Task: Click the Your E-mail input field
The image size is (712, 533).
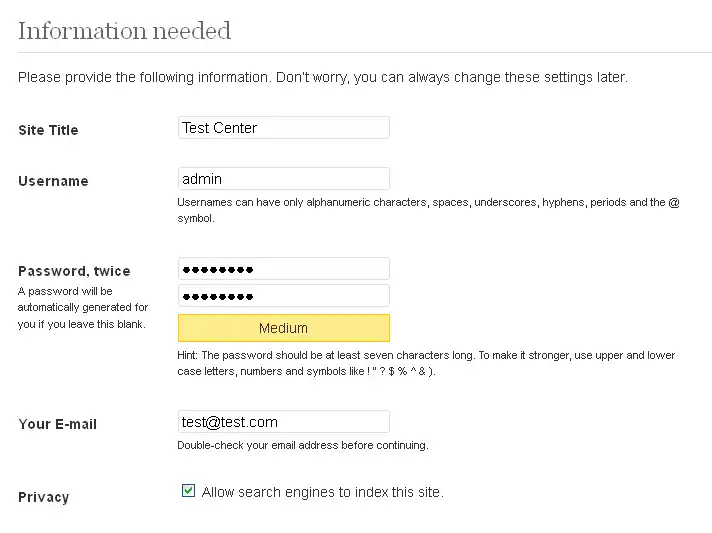Action: (284, 422)
